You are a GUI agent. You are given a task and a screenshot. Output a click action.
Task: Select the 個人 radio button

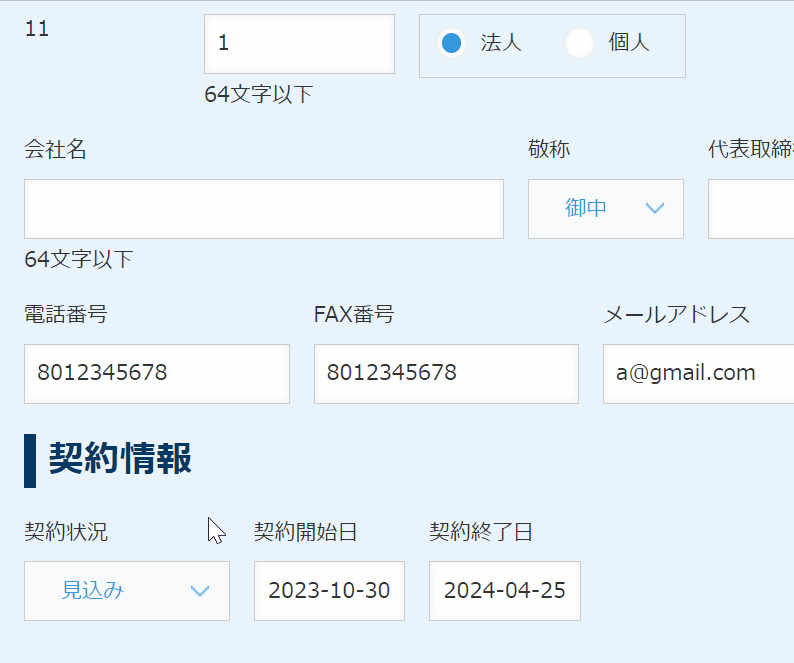[579, 43]
